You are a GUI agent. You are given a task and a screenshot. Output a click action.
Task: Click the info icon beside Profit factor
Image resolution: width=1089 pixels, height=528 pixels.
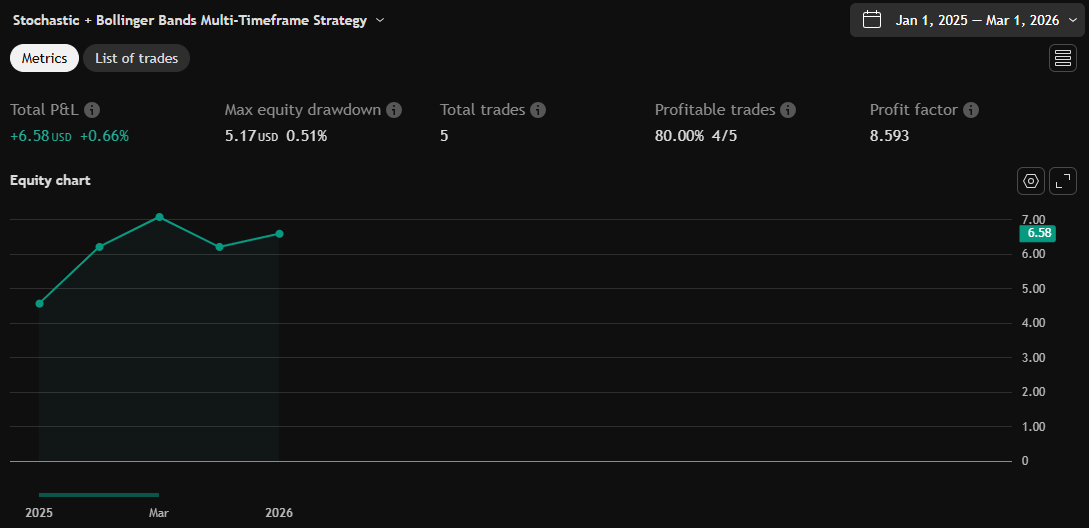971,110
